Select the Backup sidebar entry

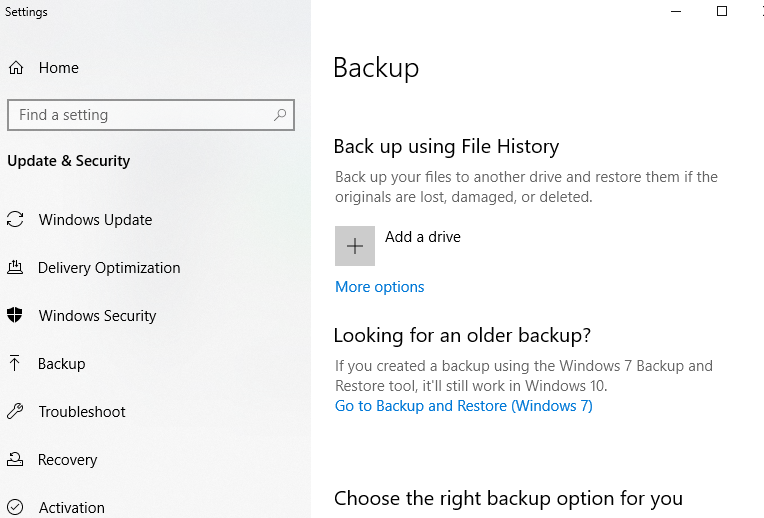pyautogui.click(x=62, y=364)
